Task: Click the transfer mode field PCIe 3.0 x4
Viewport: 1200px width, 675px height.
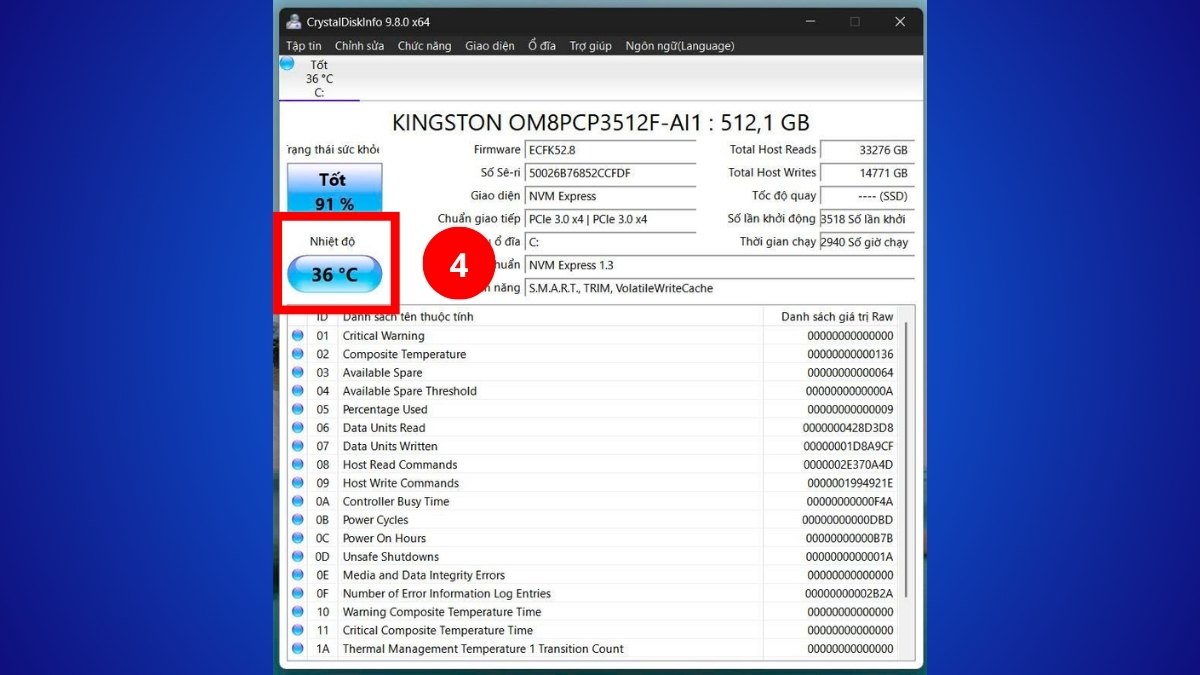Action: 610,219
